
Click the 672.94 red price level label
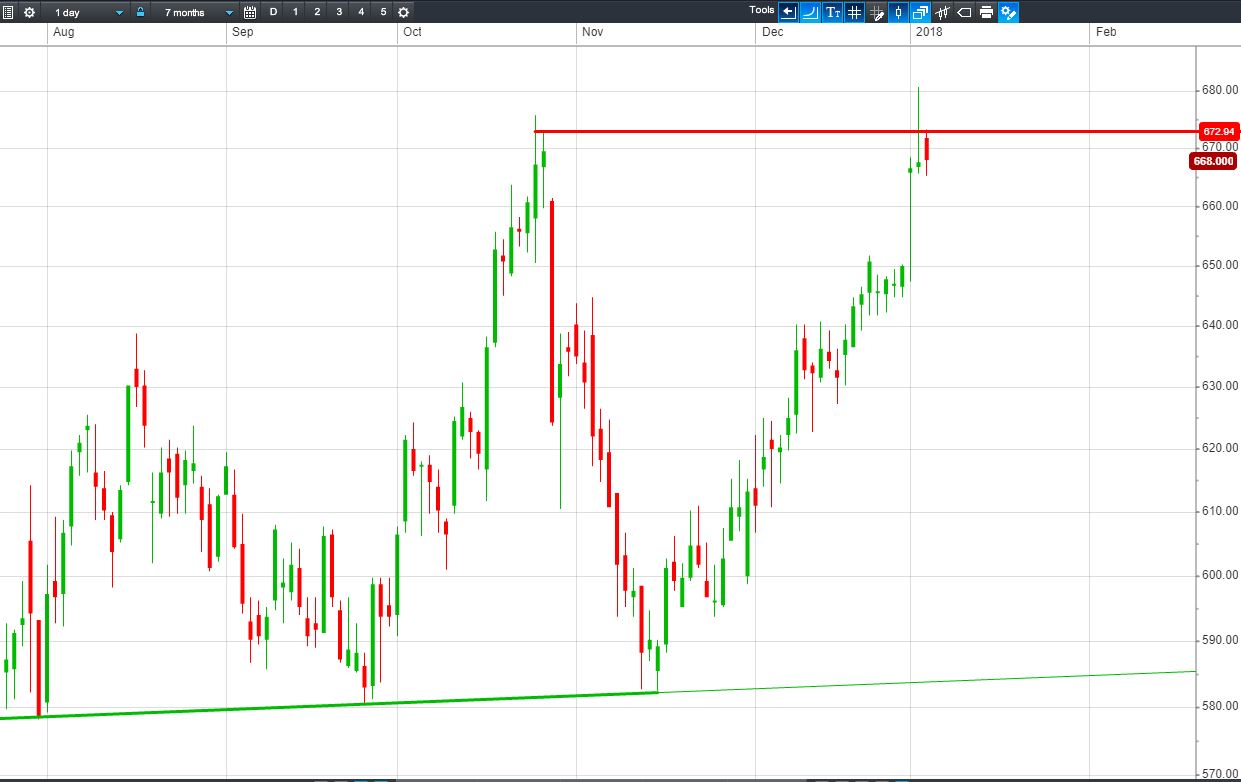click(1217, 131)
